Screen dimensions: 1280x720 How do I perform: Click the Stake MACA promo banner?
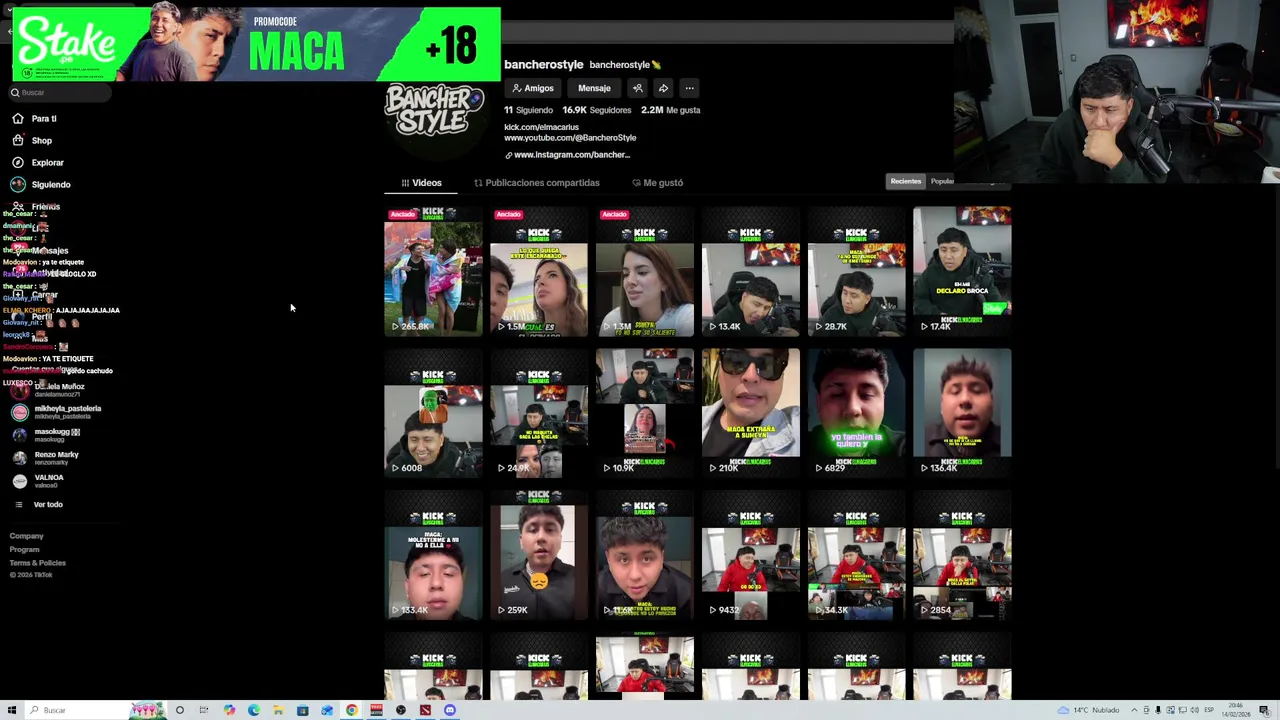coord(257,44)
